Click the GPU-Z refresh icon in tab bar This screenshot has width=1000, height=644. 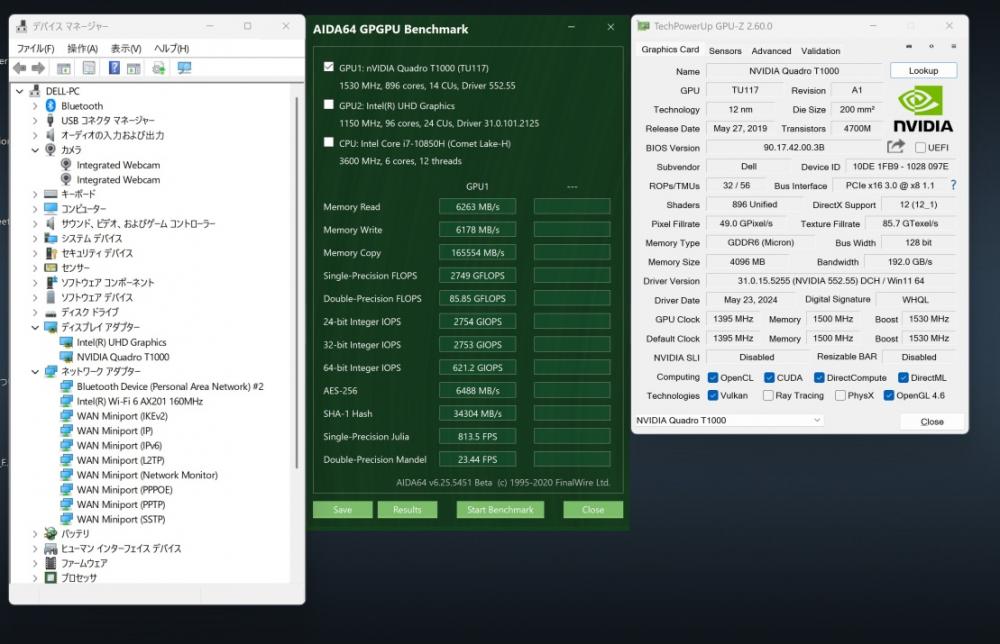931,47
